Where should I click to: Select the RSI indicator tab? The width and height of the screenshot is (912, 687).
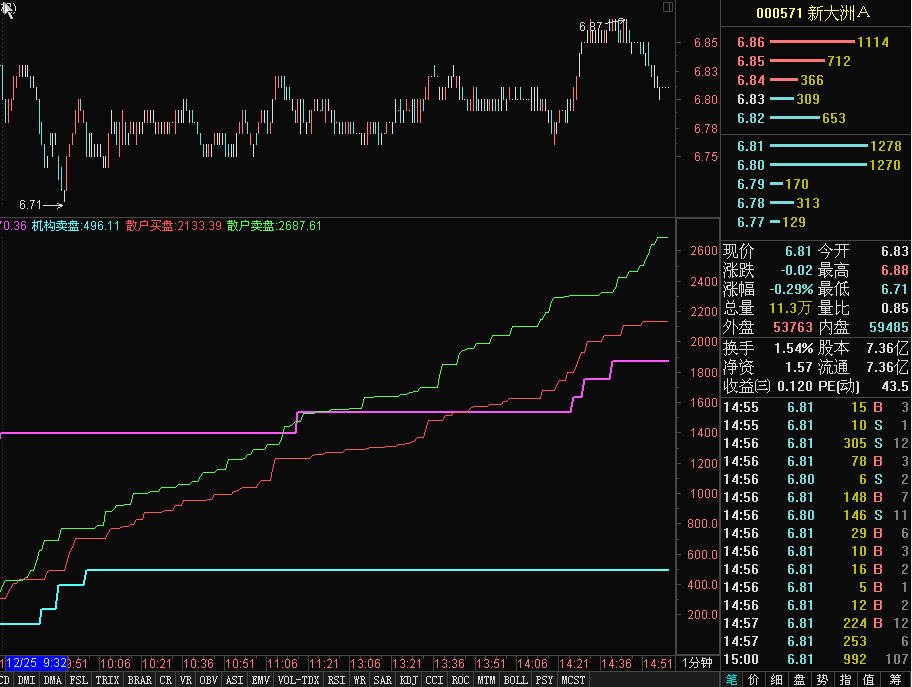337,680
